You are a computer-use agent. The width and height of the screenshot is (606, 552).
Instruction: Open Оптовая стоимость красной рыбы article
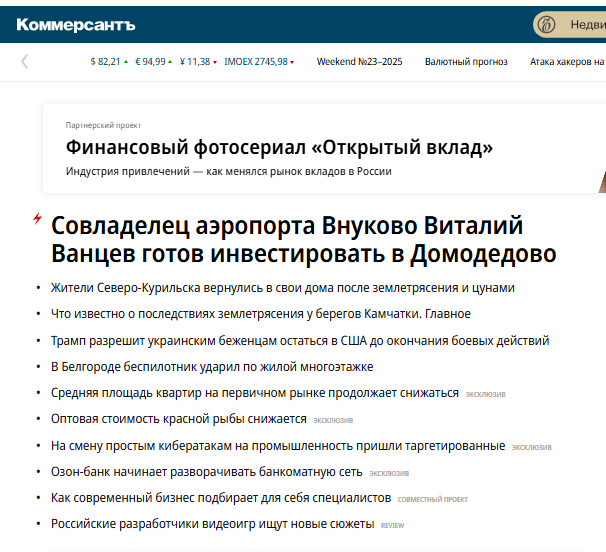coord(179,419)
